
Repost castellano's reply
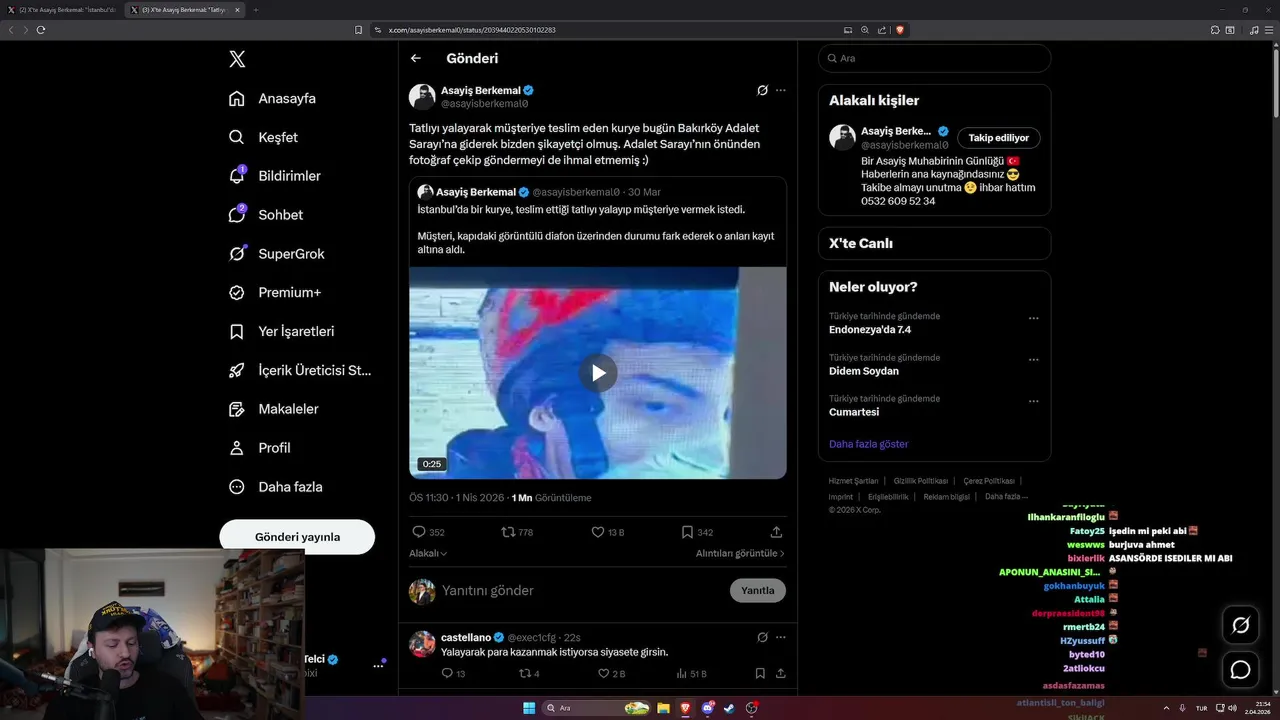tap(530, 674)
